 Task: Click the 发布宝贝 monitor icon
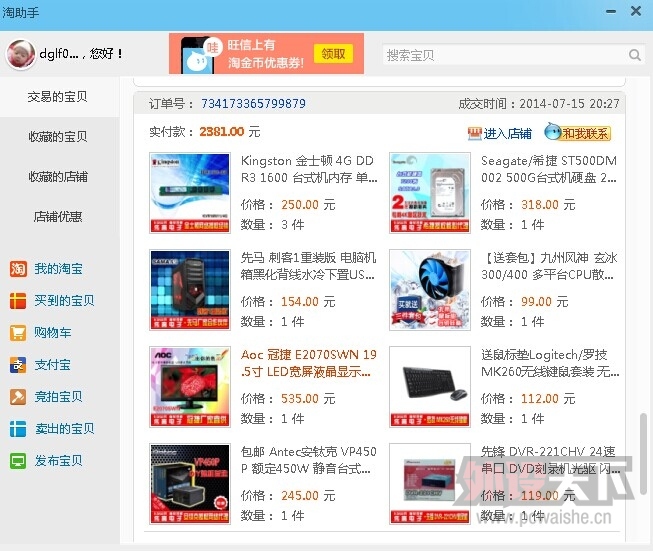point(18,461)
